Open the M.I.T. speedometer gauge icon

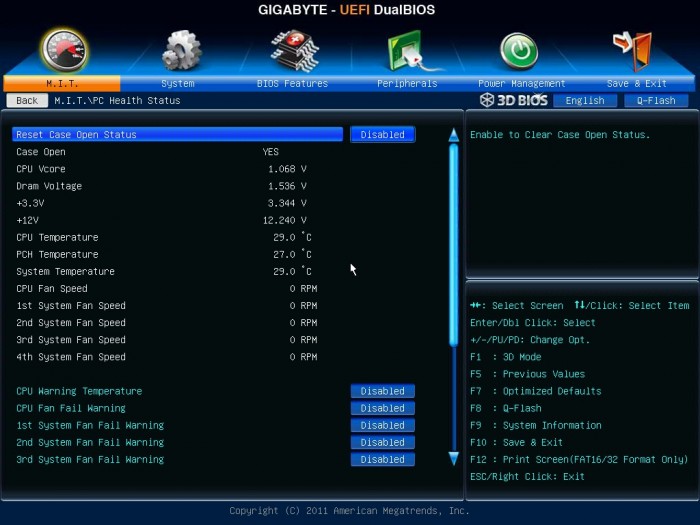pyautogui.click(x=64, y=50)
